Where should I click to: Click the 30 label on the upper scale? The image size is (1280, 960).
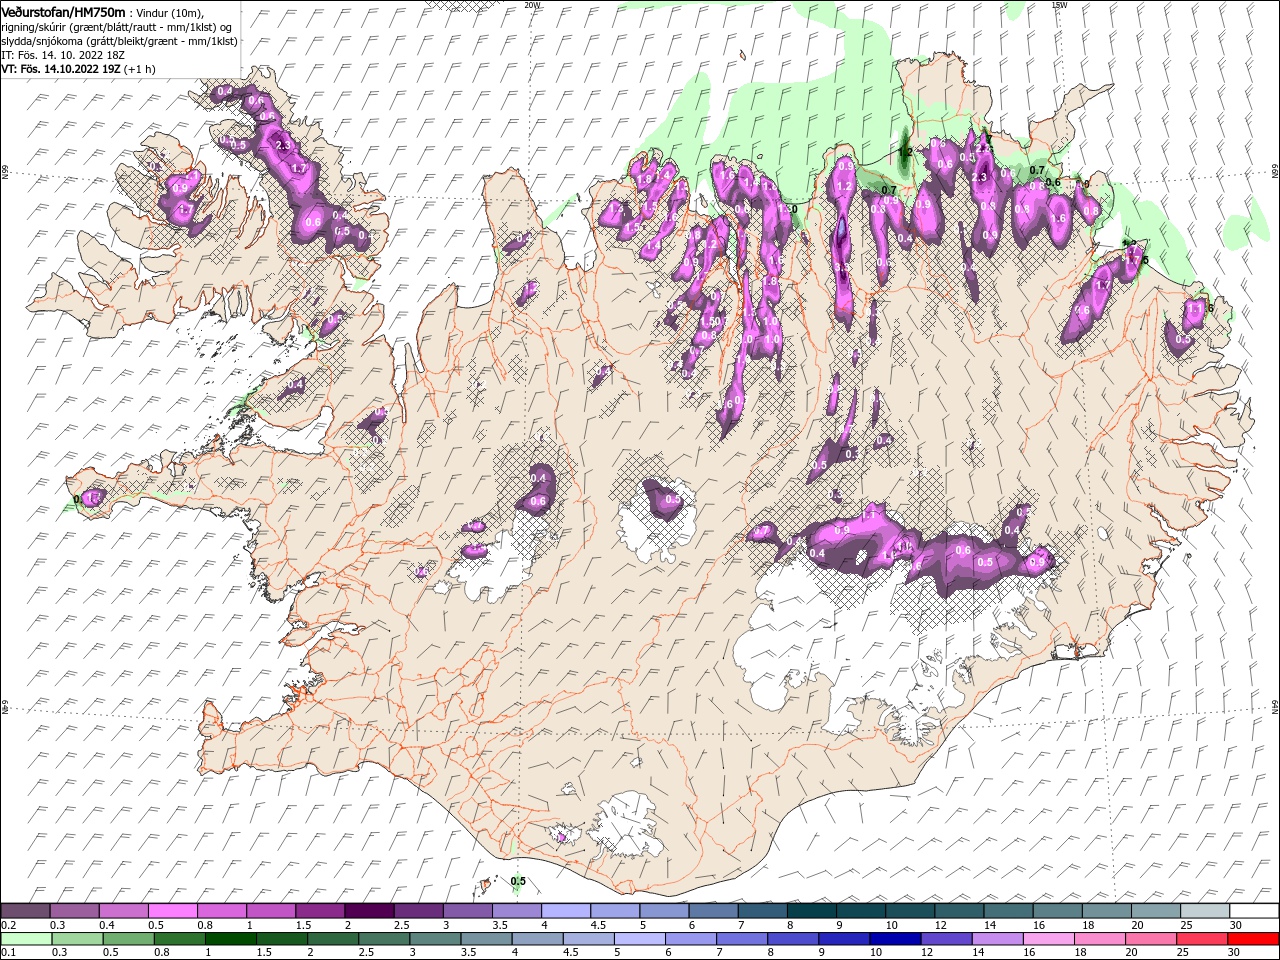[1235, 925]
